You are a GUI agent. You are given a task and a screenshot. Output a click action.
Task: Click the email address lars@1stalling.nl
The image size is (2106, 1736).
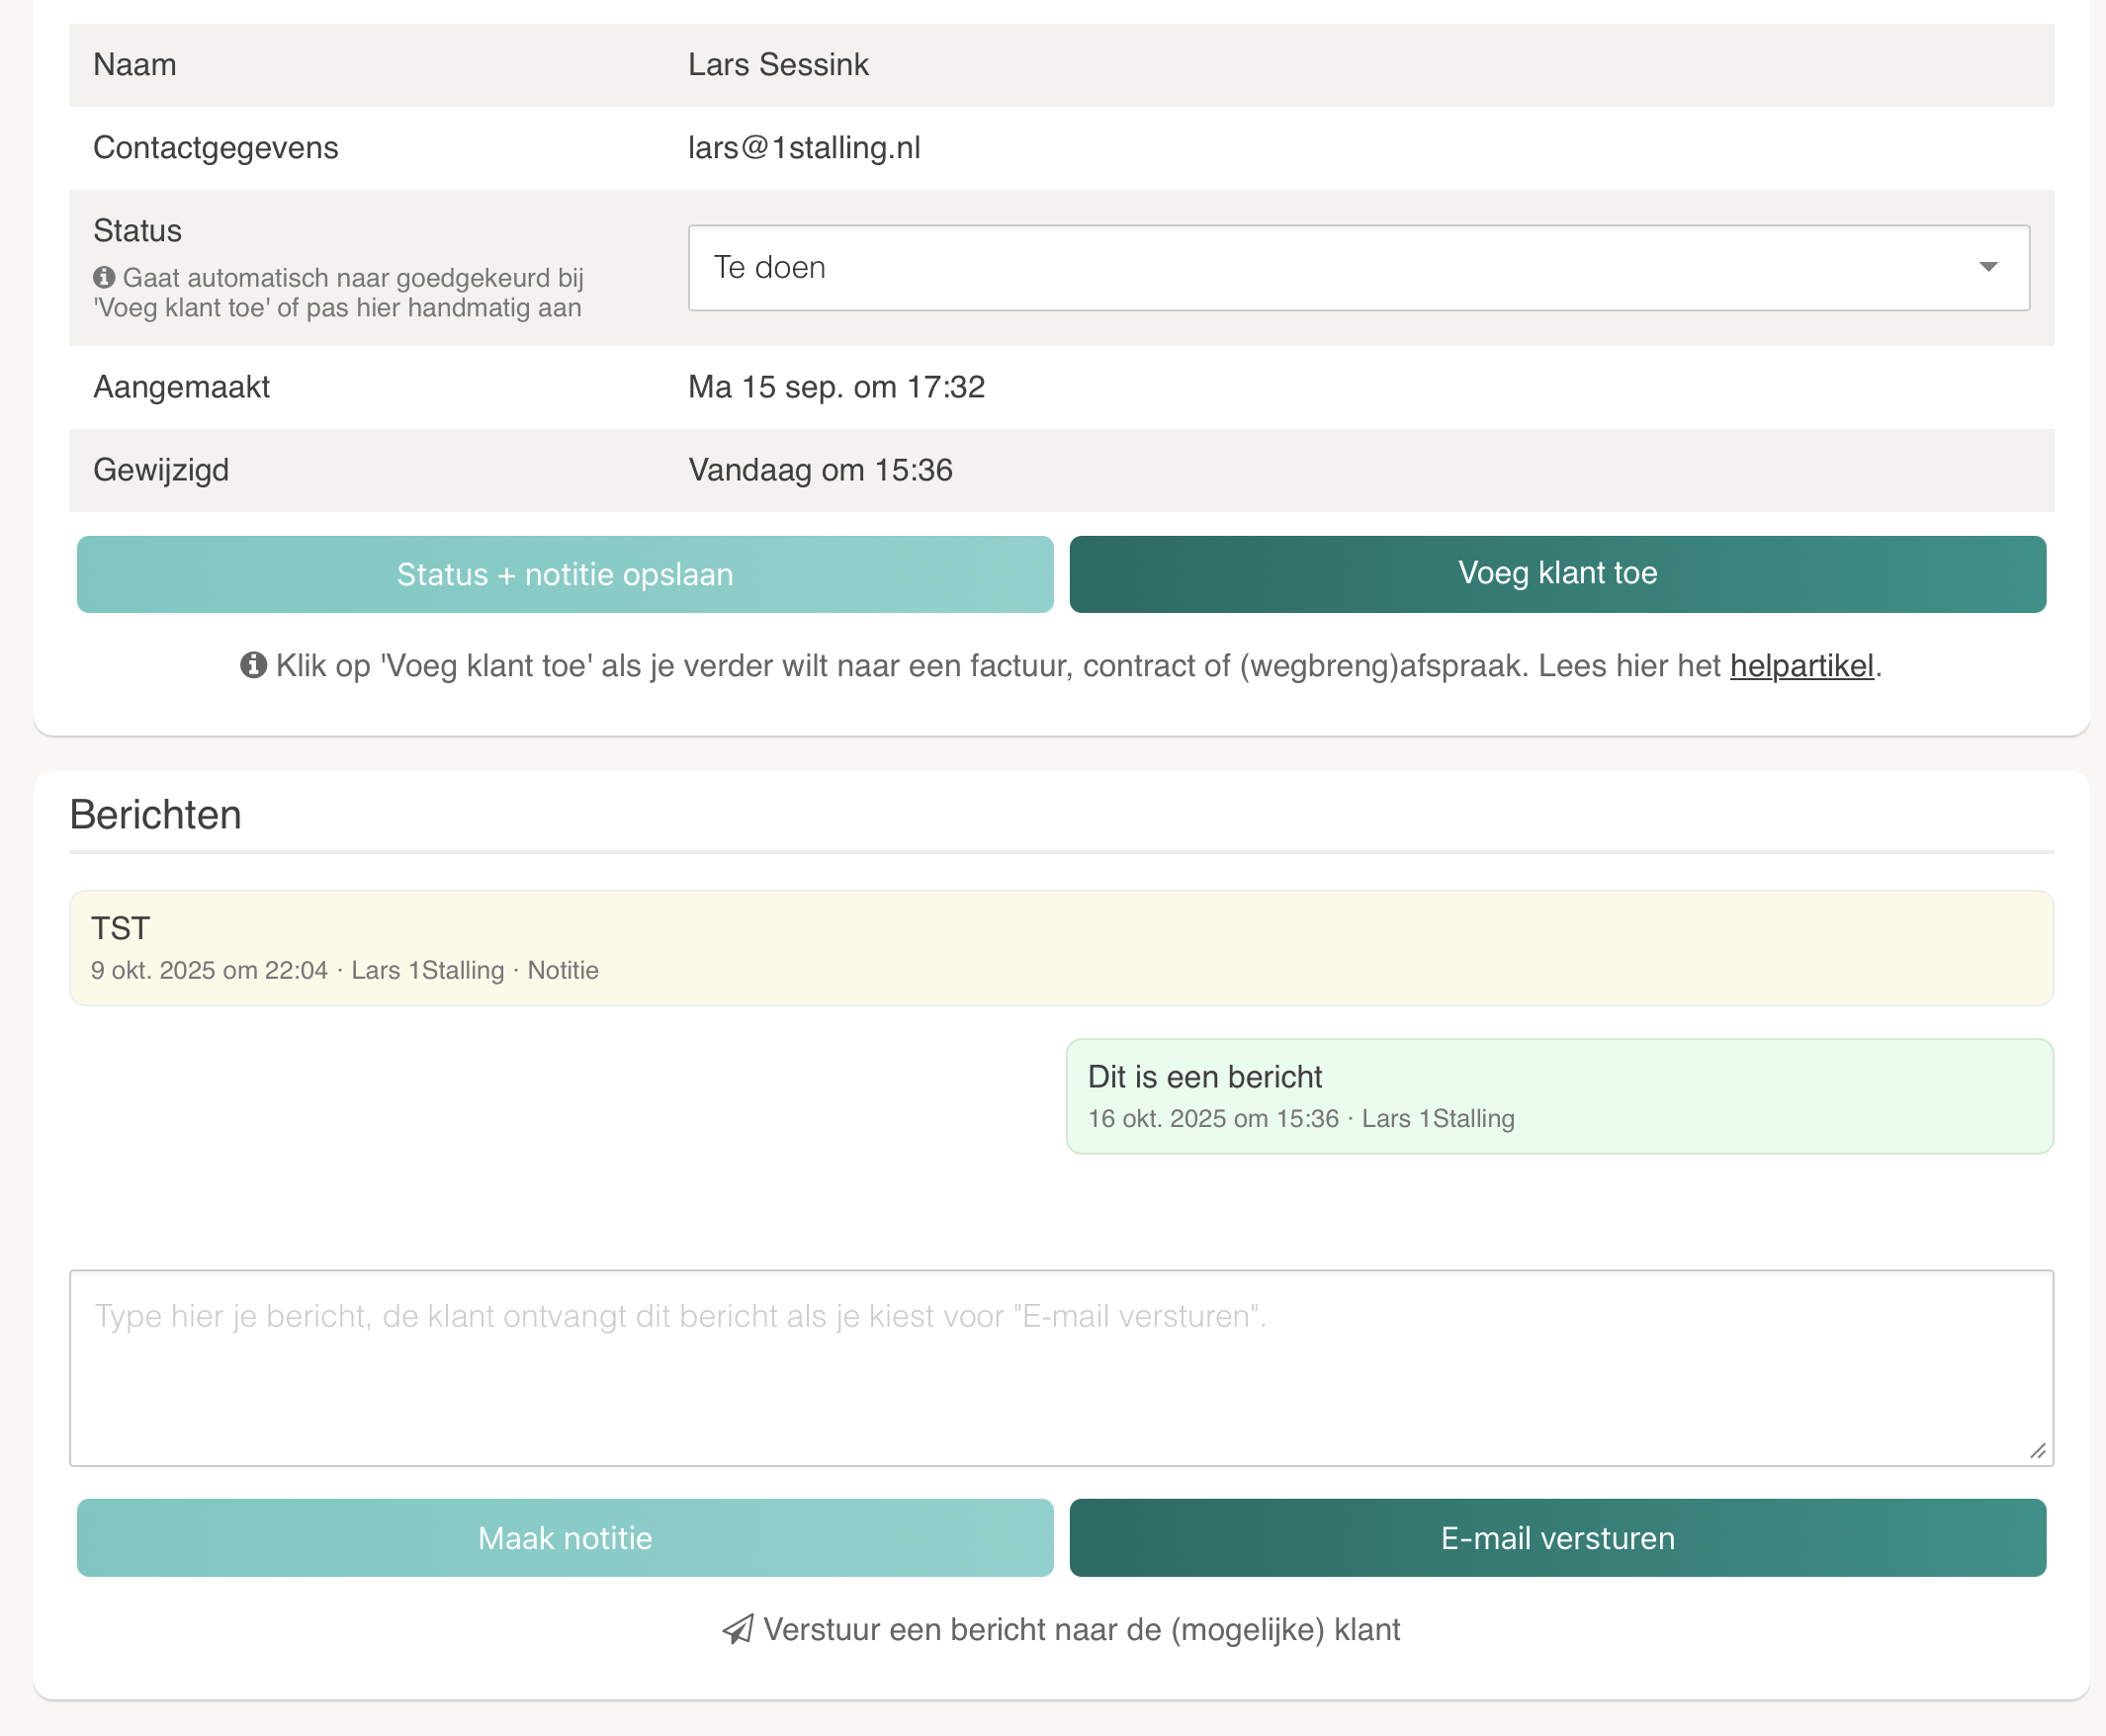click(804, 148)
